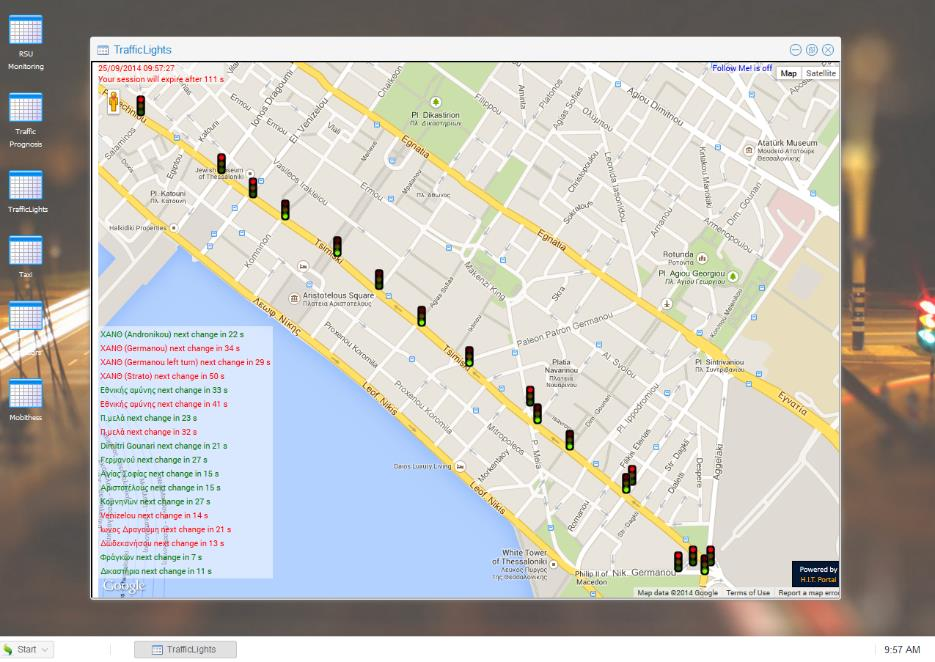
Task: Toggle the "Follow Me! is off" link
Action: coord(742,69)
